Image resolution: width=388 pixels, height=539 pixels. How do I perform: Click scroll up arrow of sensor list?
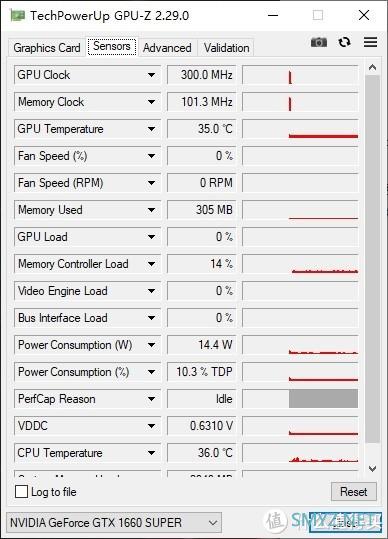coord(372,68)
